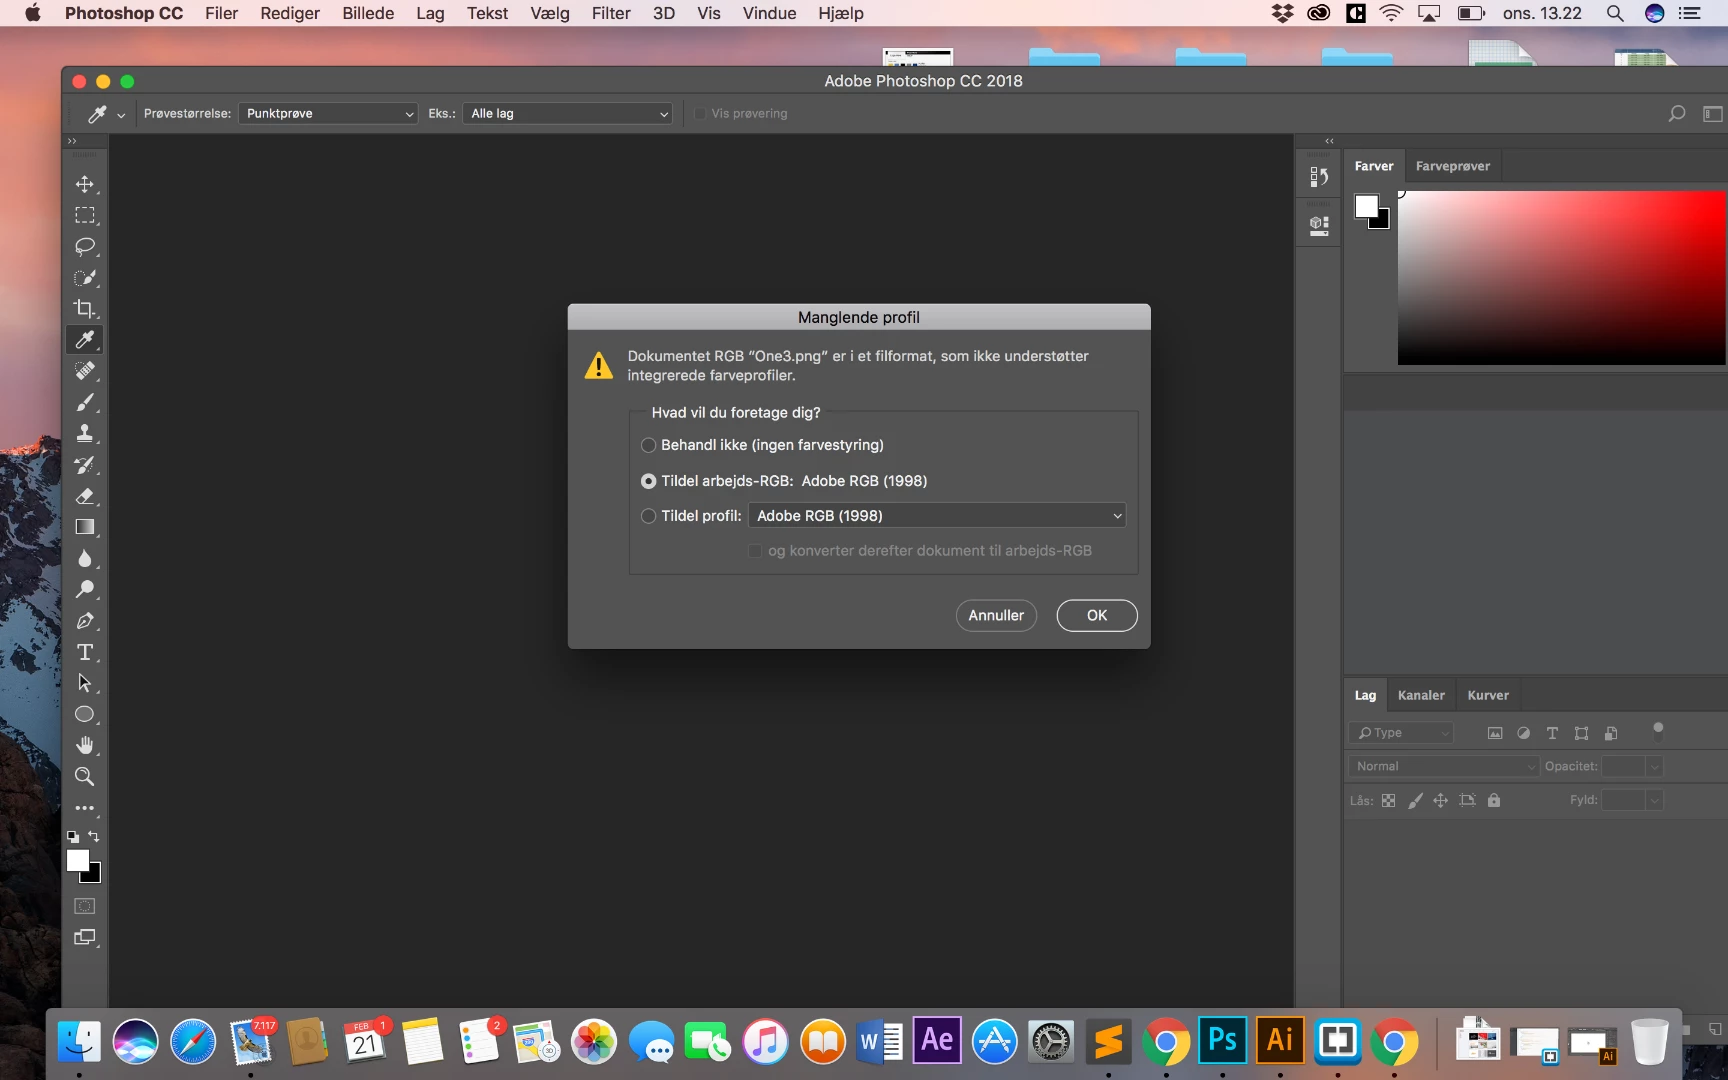Open the Hjælp menu

tap(840, 13)
